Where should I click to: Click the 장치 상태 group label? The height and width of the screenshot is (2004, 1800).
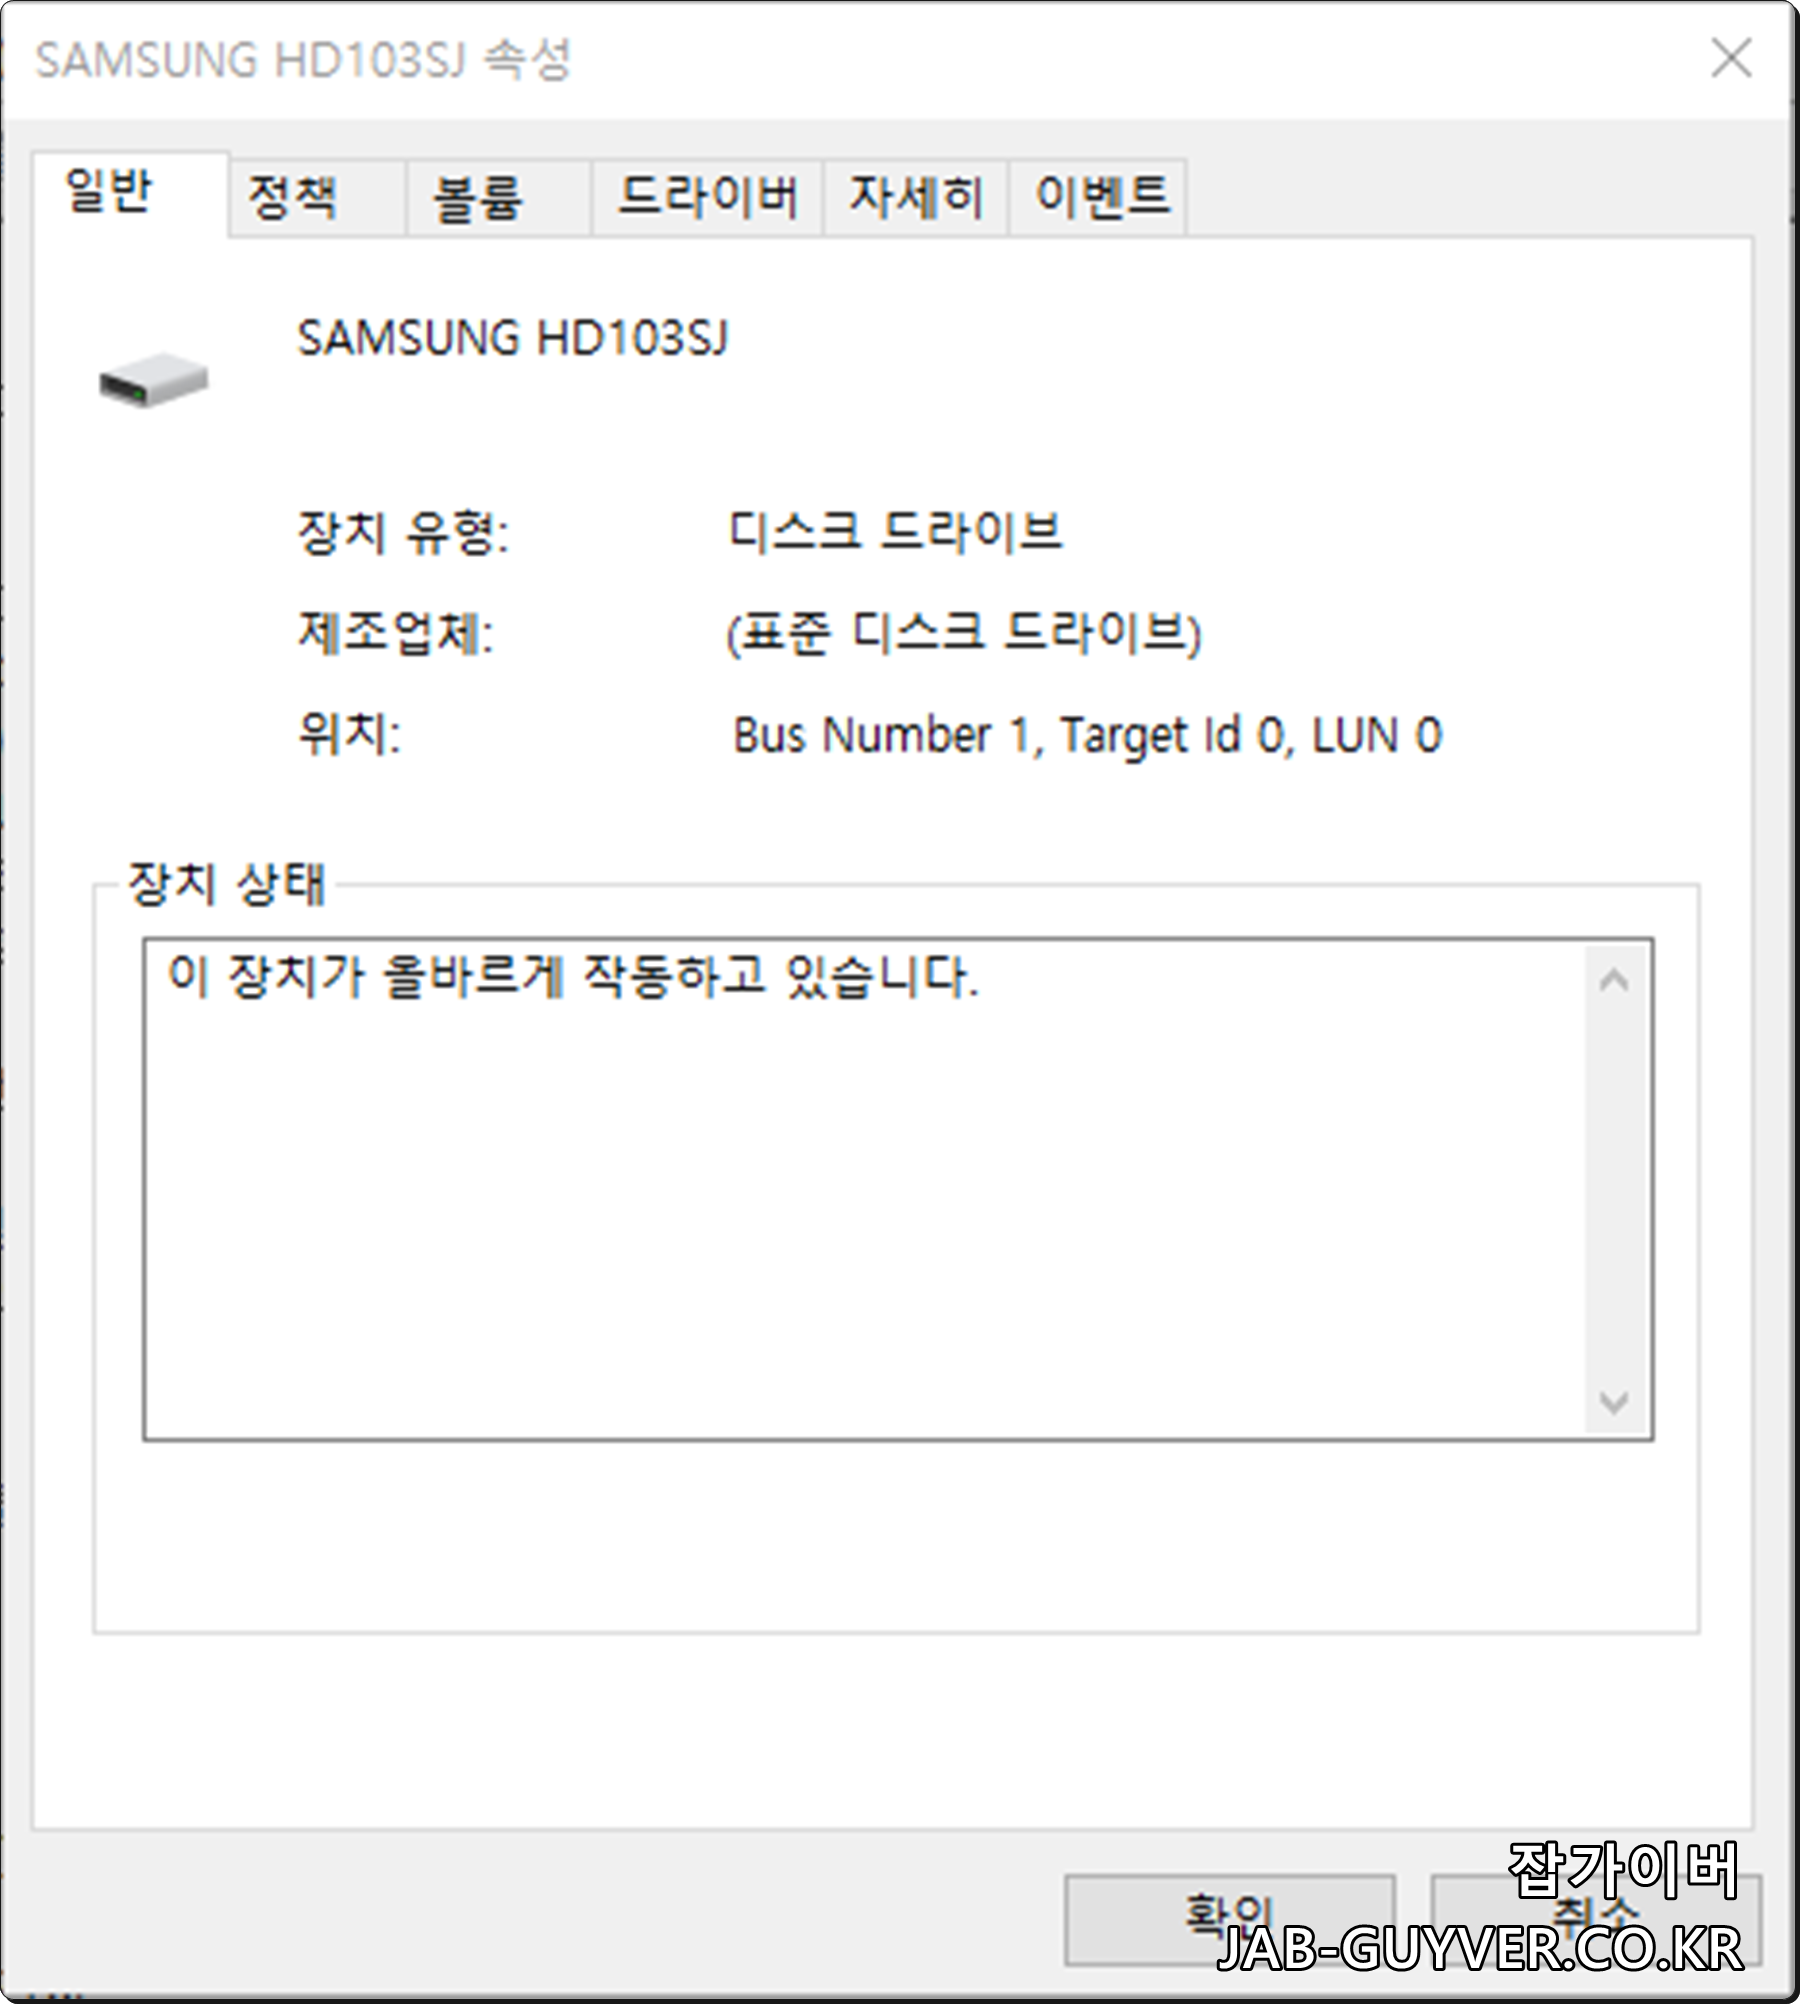[x=227, y=884]
